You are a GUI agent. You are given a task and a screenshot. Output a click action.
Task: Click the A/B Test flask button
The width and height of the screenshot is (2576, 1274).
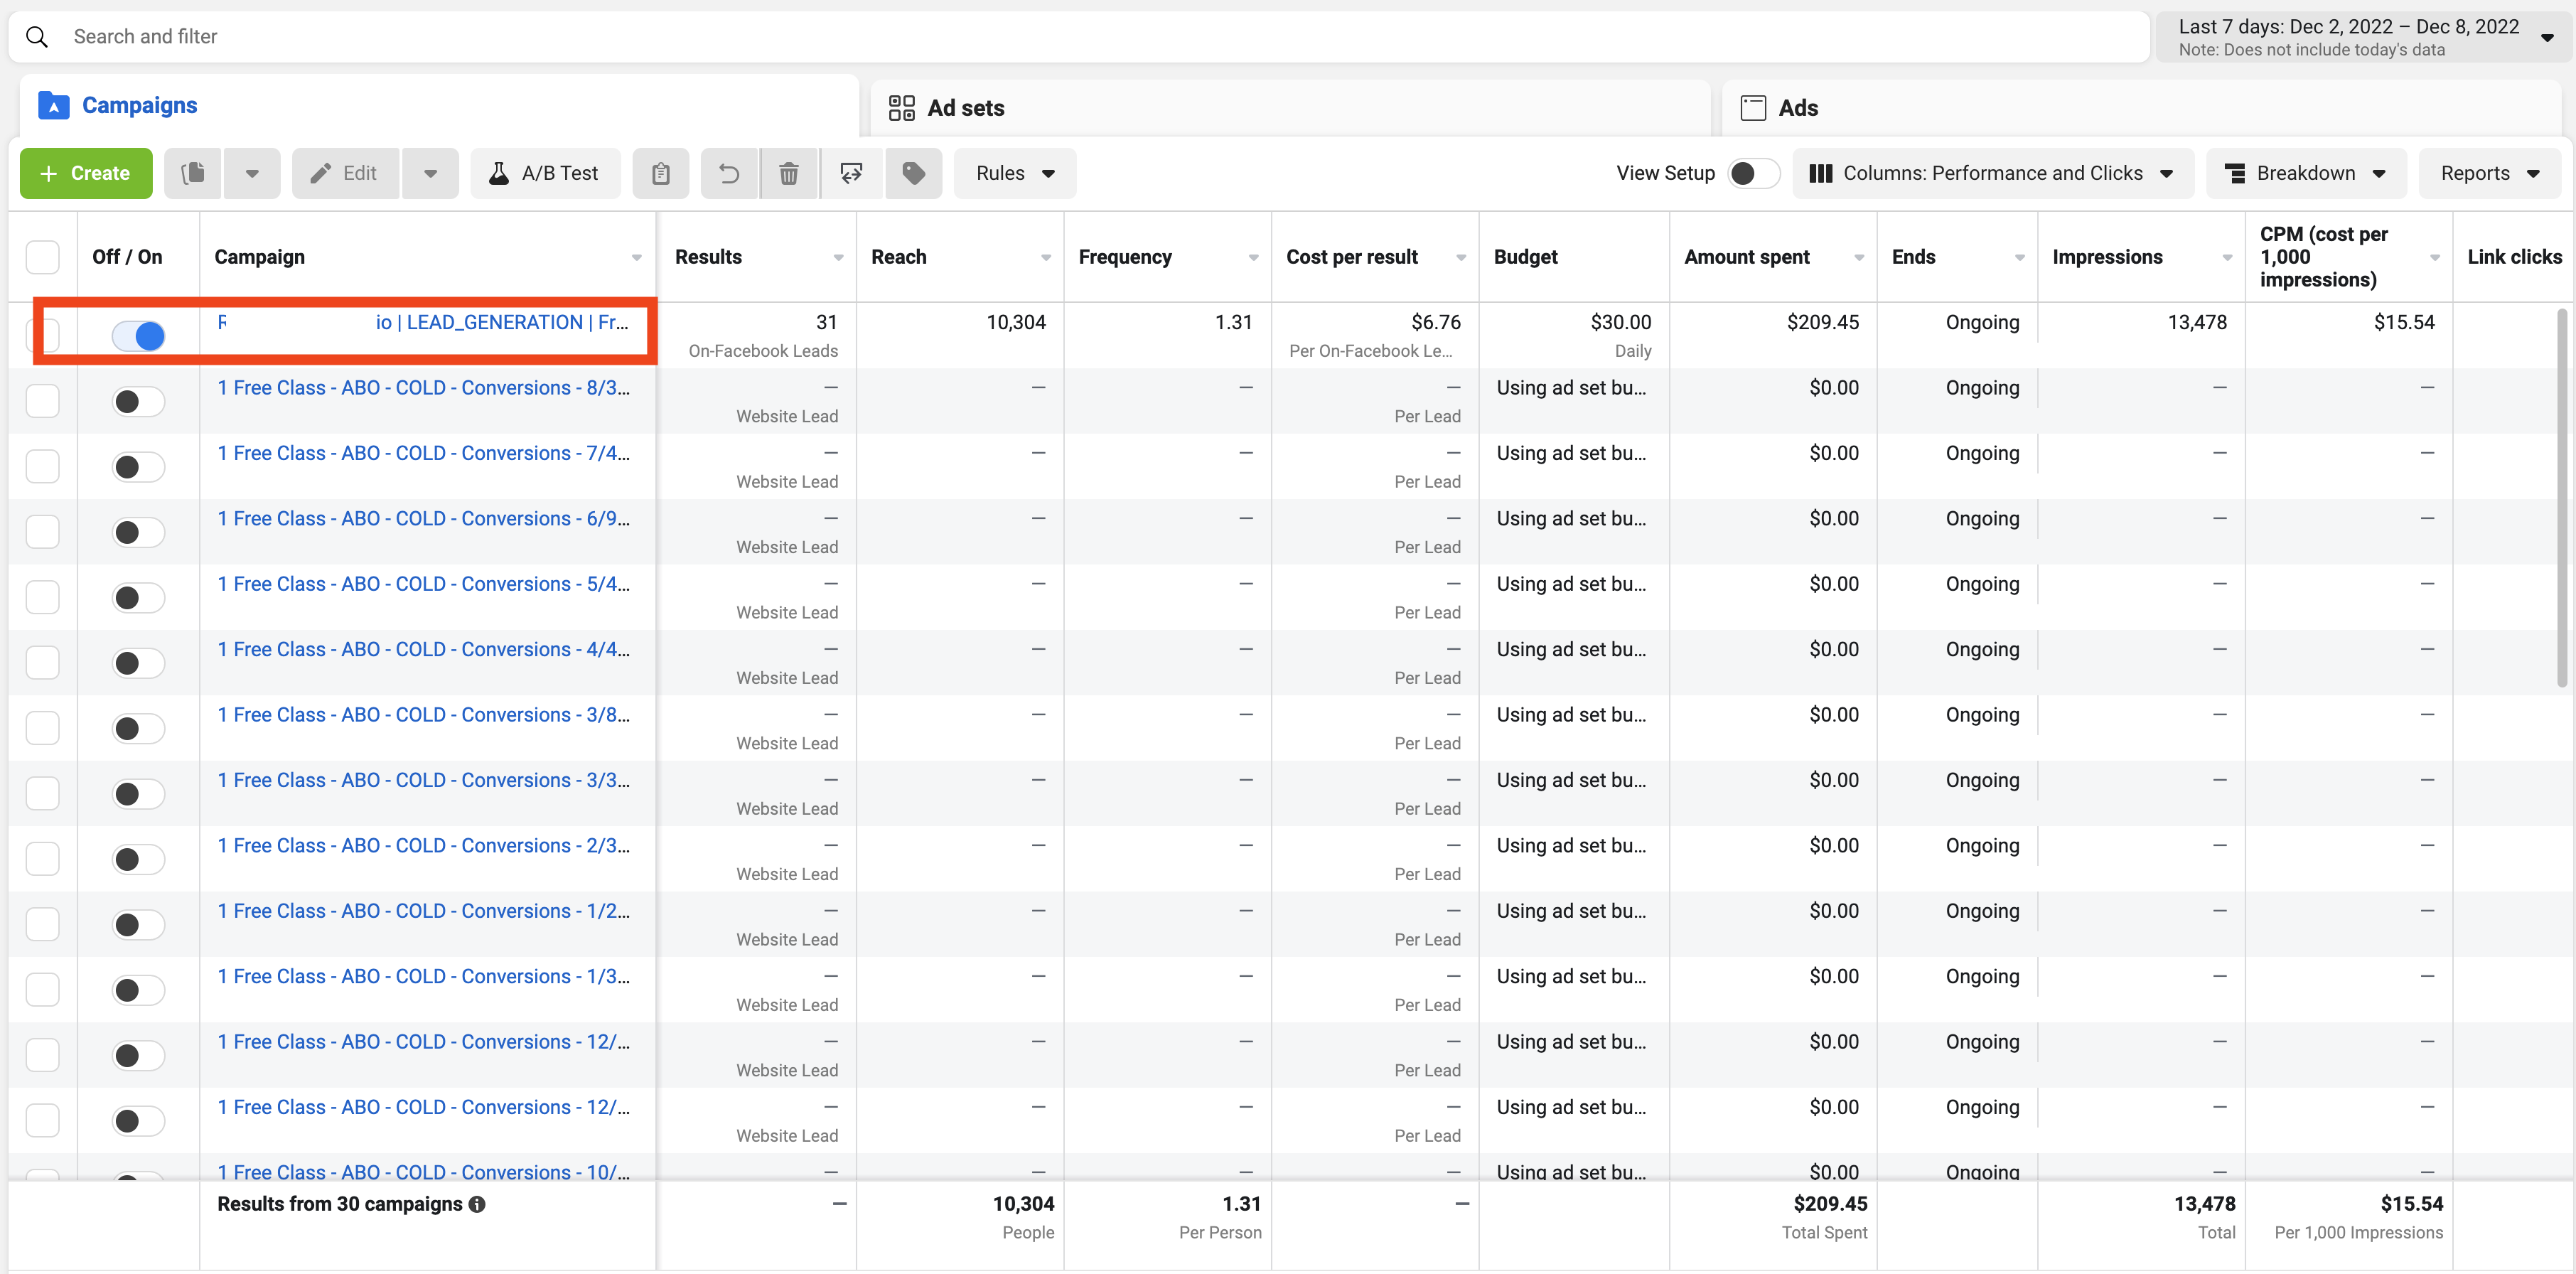pos(545,173)
